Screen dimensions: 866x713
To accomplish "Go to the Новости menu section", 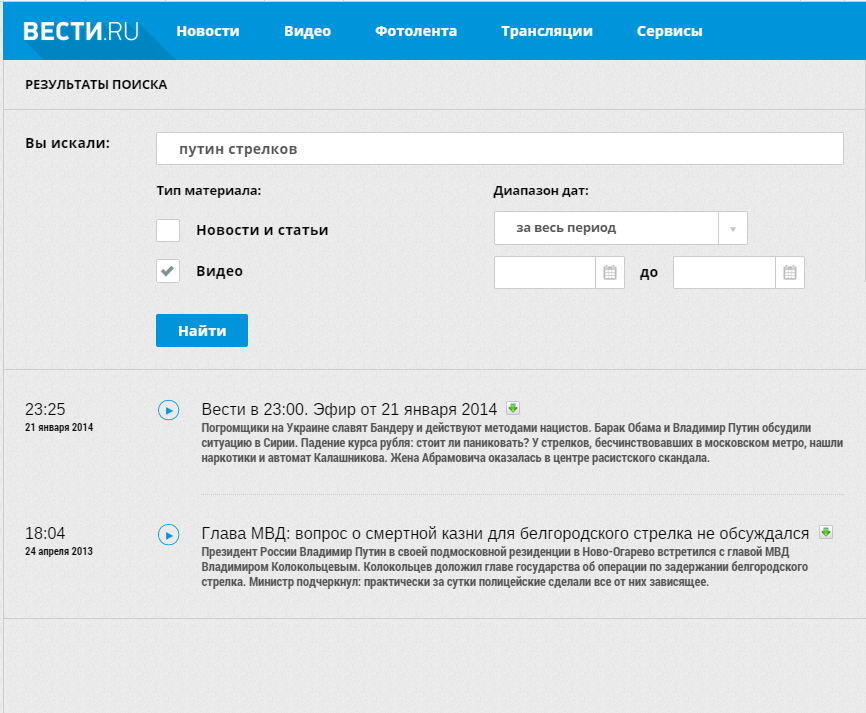I will pyautogui.click(x=208, y=31).
